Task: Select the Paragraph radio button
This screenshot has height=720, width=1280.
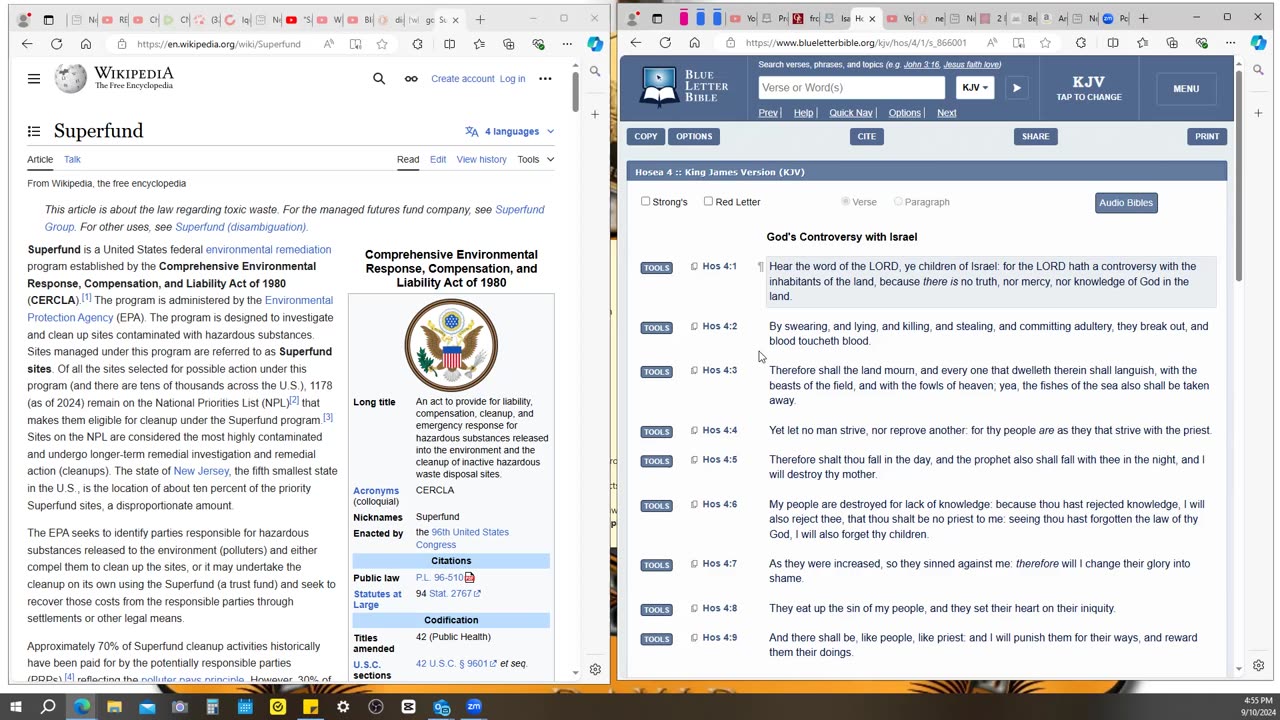Action: 898,202
